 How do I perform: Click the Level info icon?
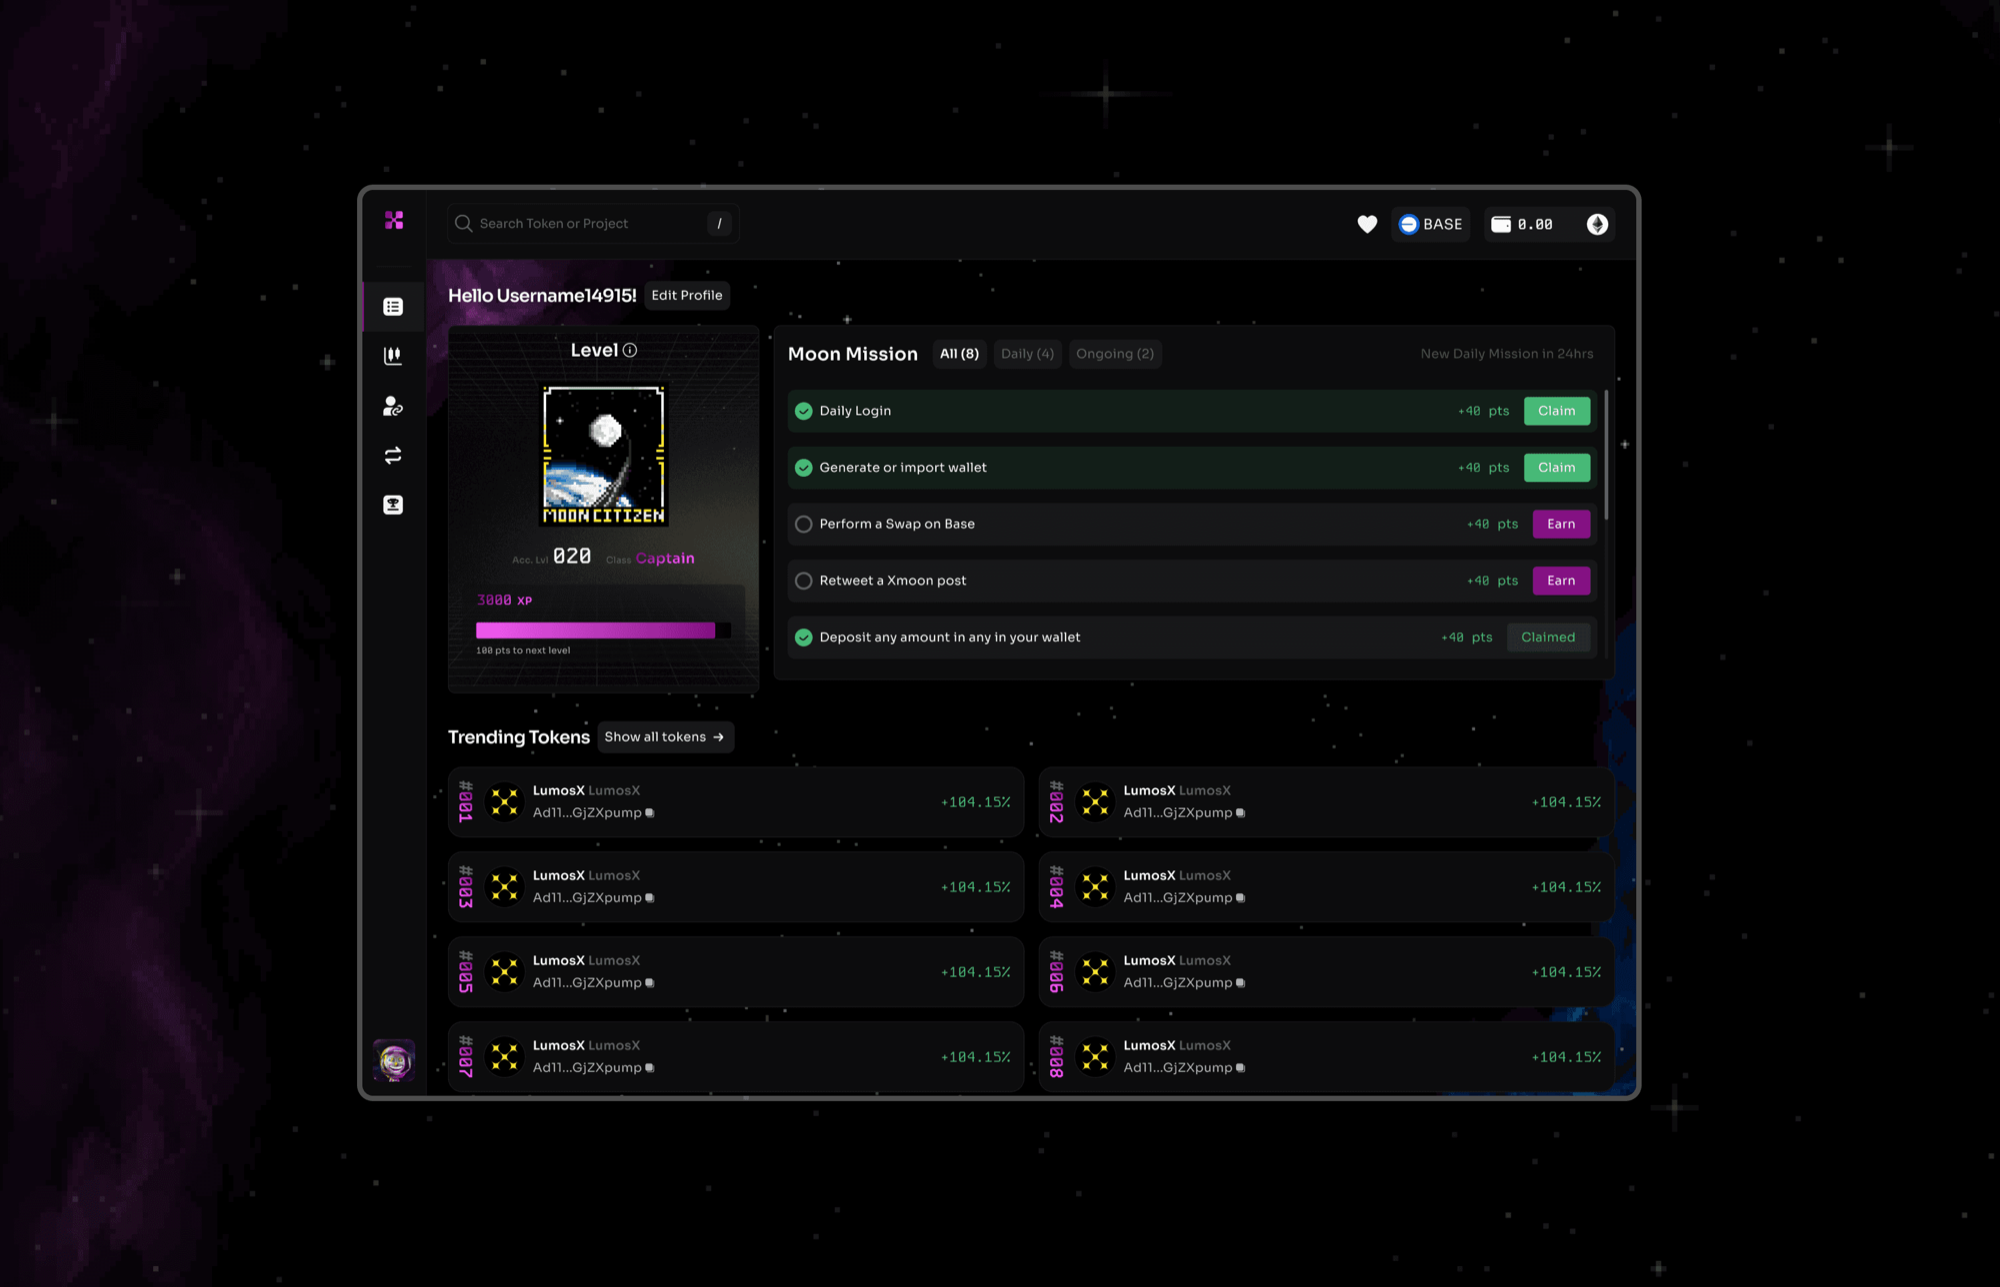click(630, 350)
